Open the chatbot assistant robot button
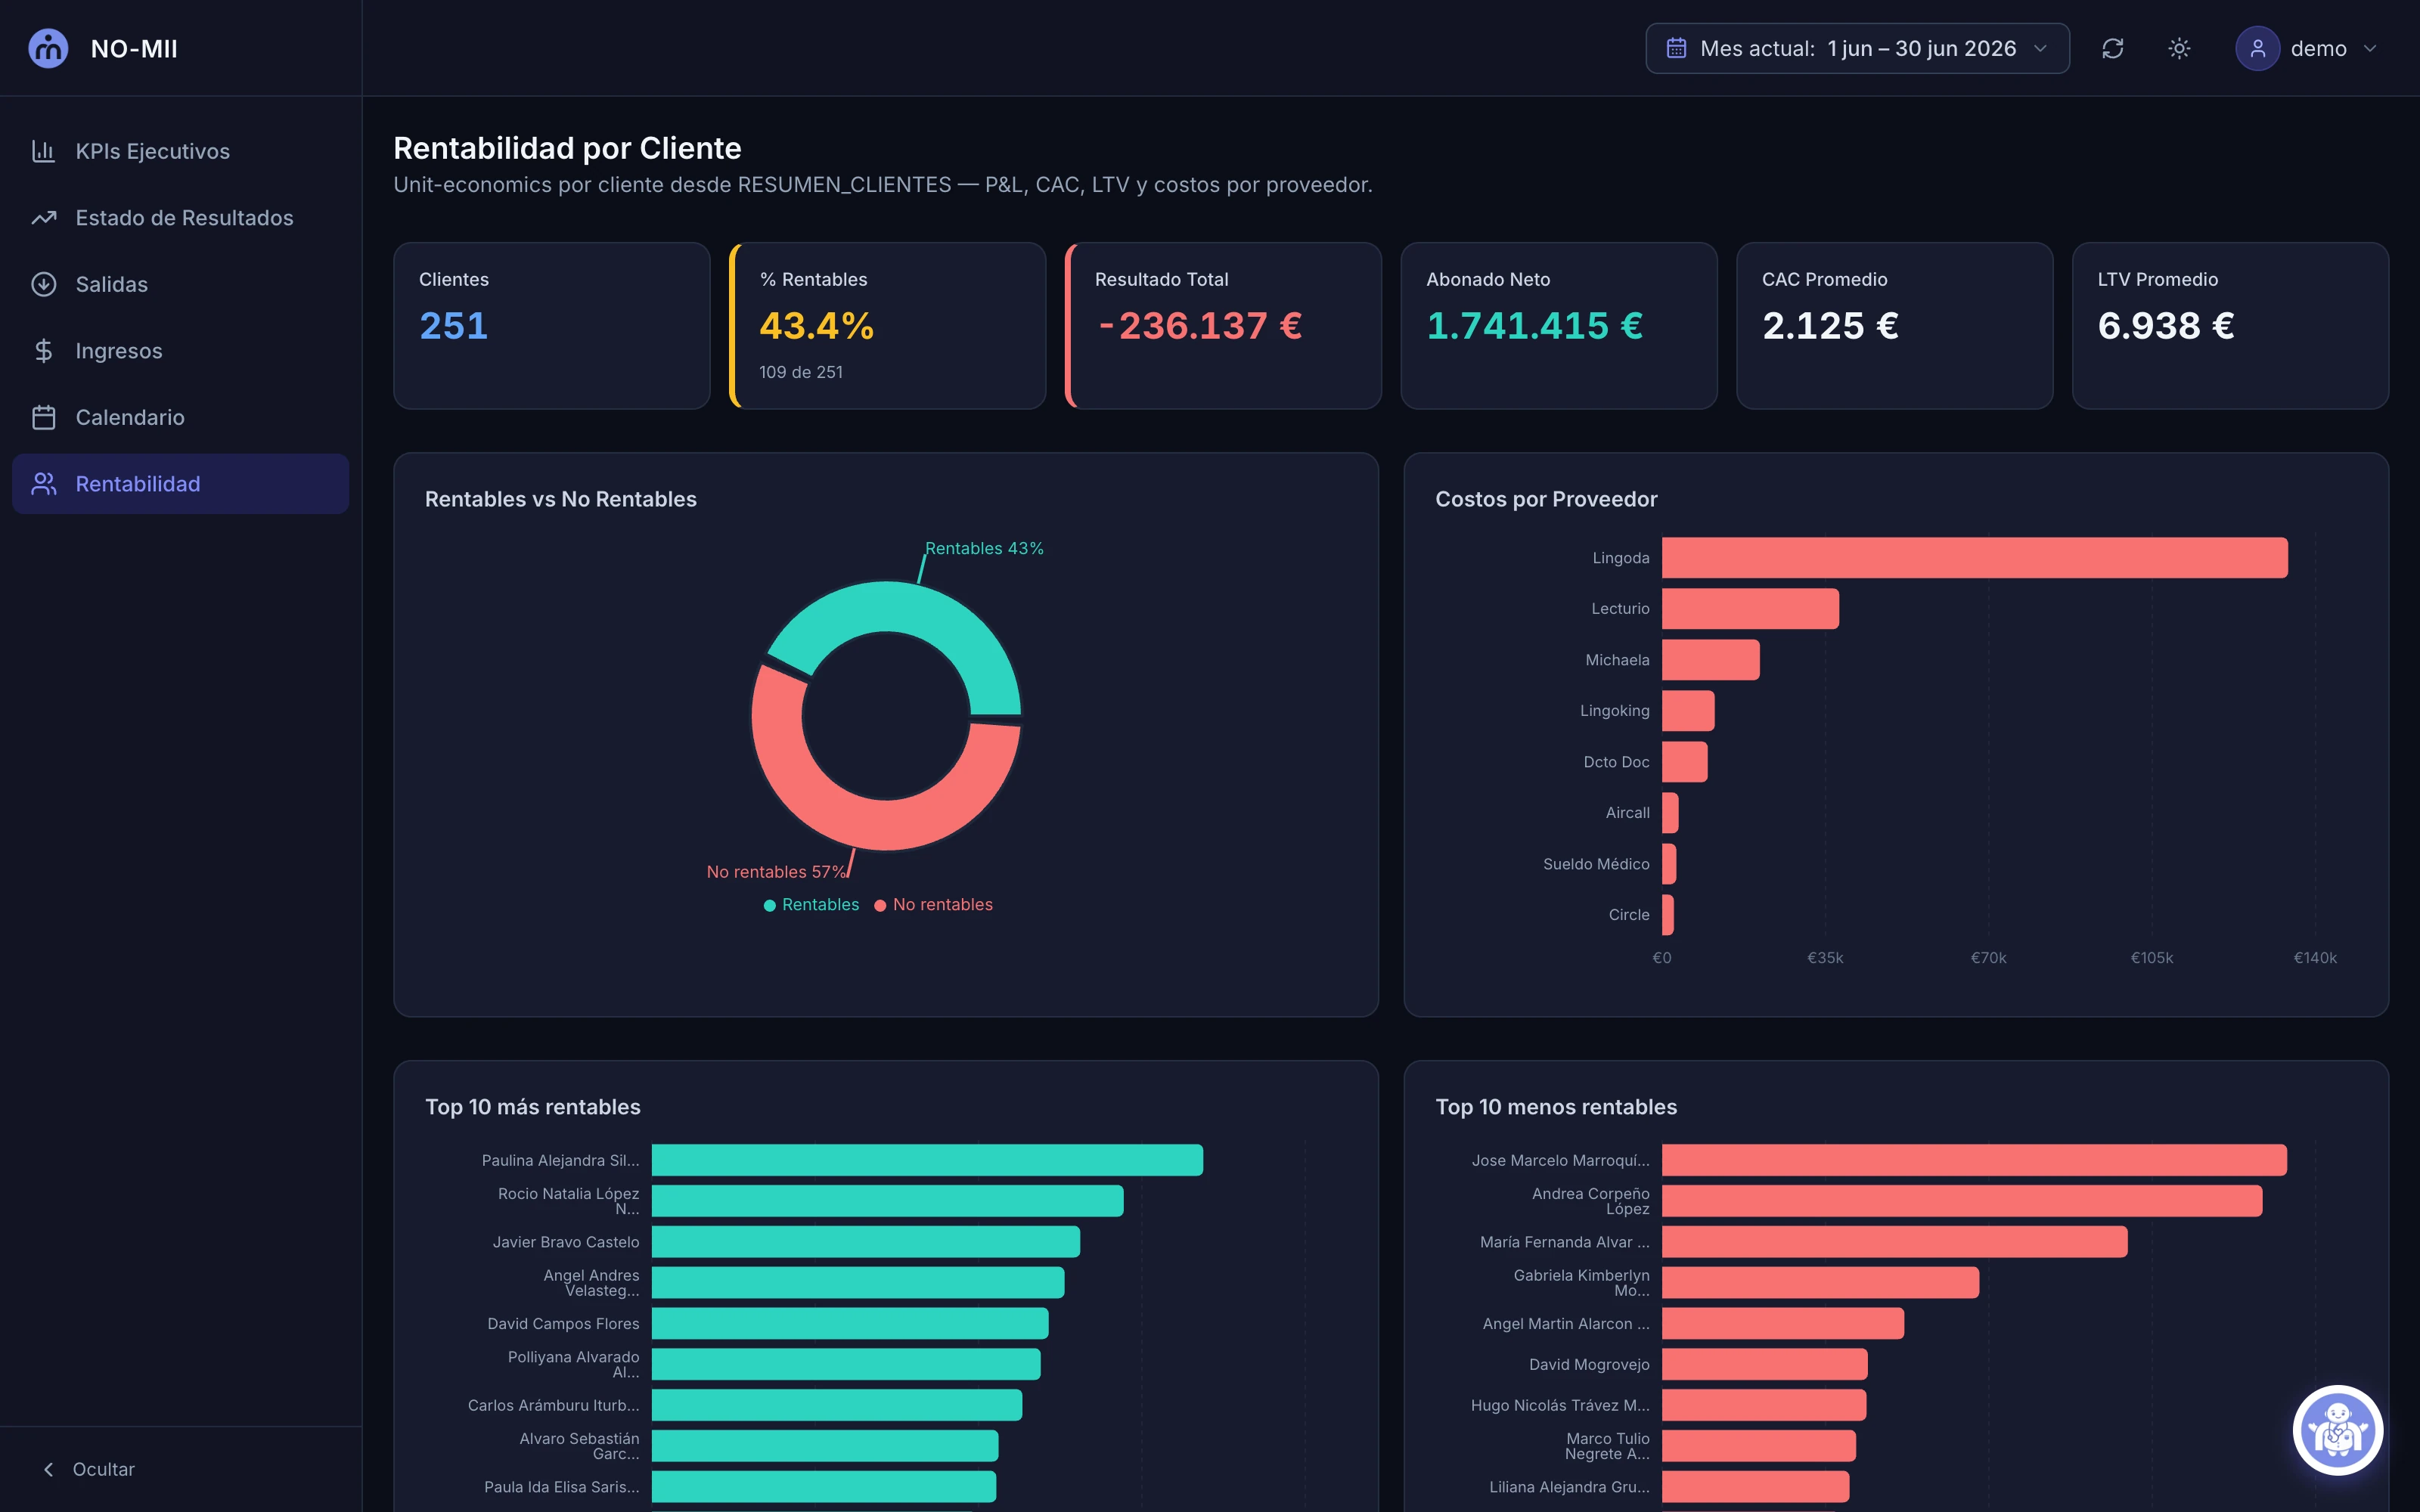The width and height of the screenshot is (2420, 1512). tap(2337, 1429)
